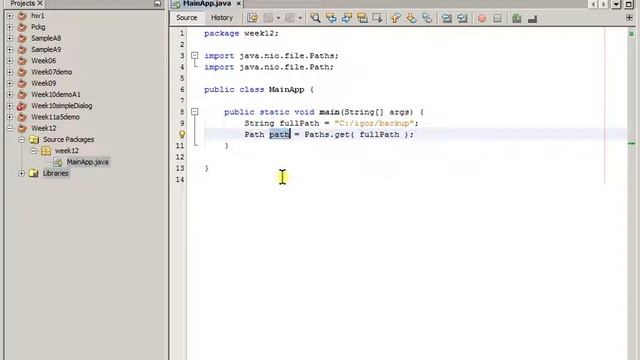
Task: Click the Find Previous Occurrence icon
Action: click(x=331, y=18)
